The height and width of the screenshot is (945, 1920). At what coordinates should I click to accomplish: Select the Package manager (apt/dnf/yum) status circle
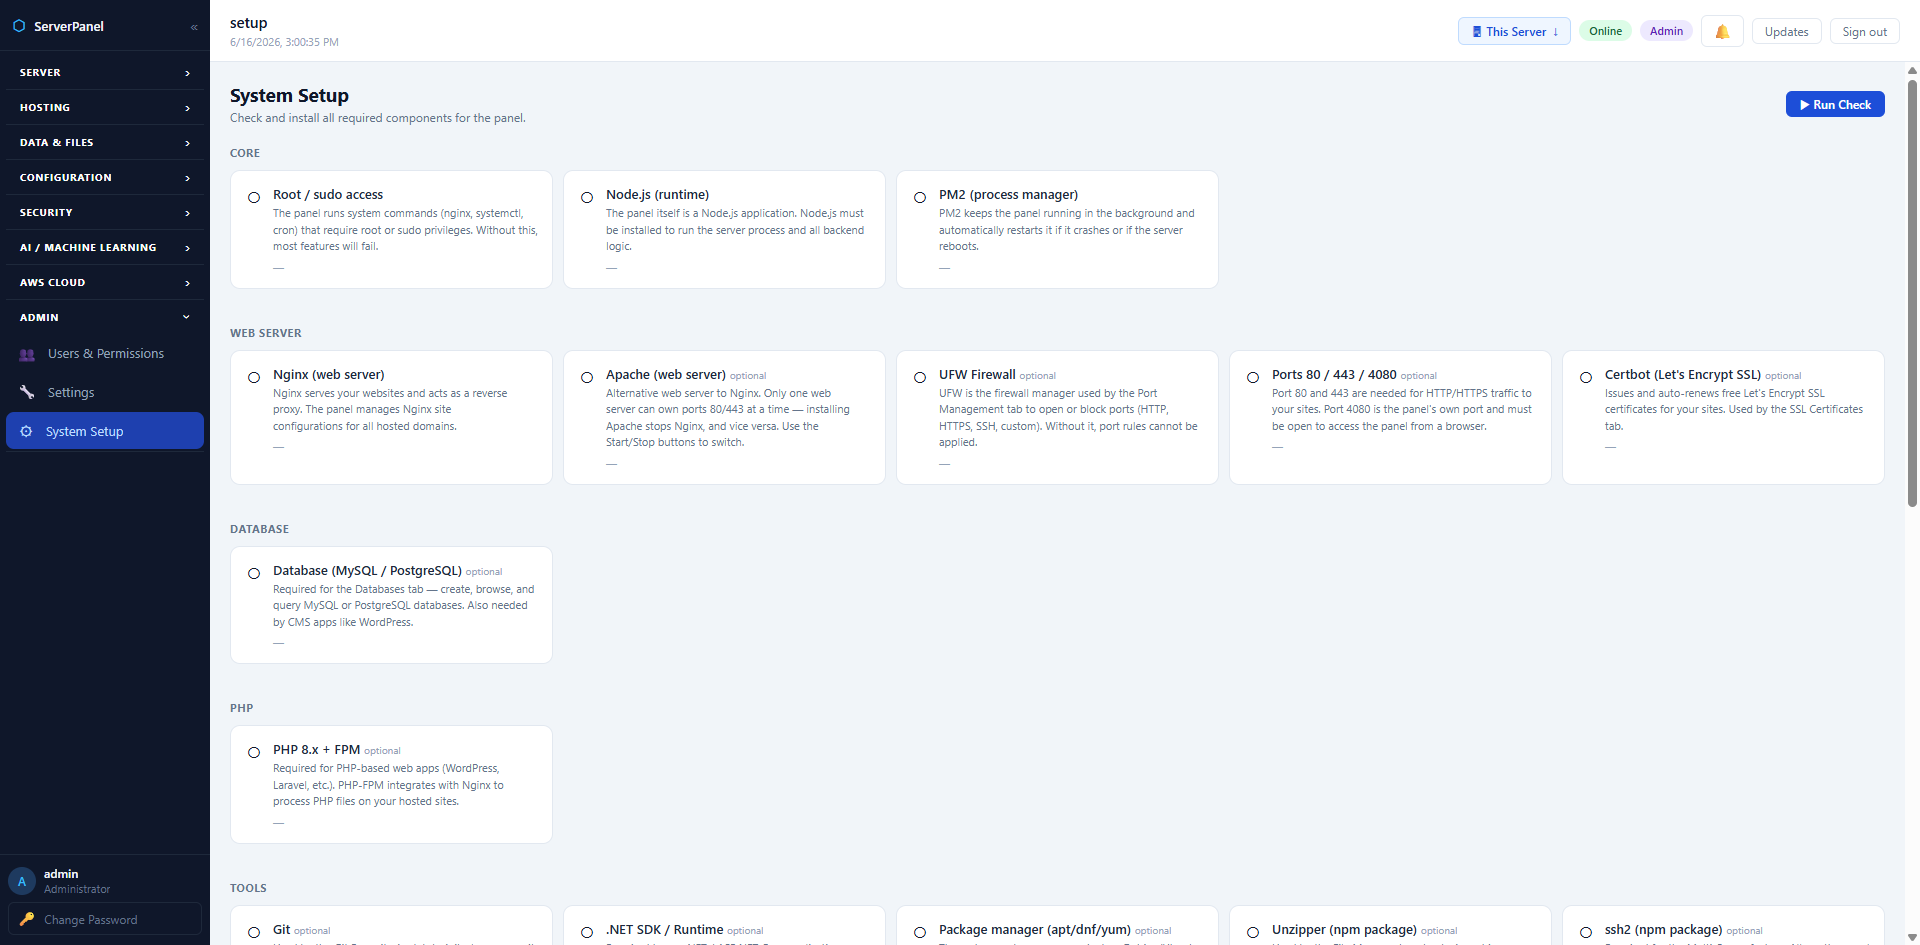(x=920, y=933)
